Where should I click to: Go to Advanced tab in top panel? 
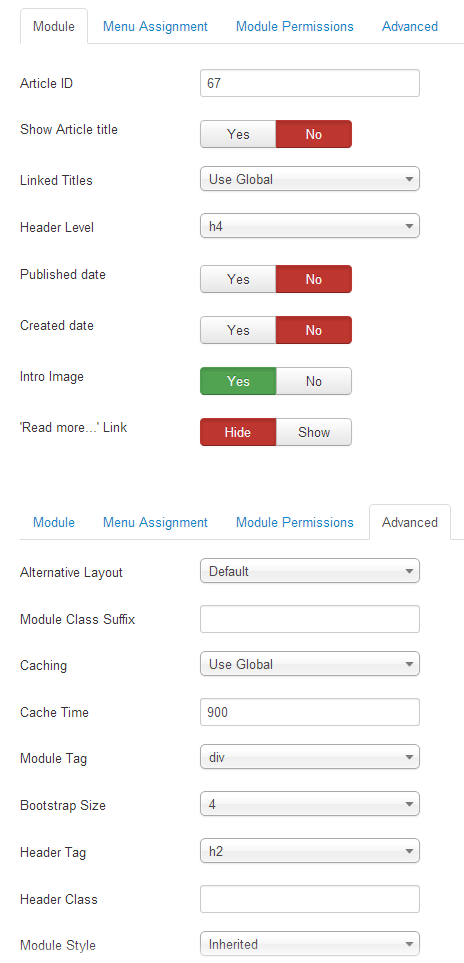[x=409, y=26]
